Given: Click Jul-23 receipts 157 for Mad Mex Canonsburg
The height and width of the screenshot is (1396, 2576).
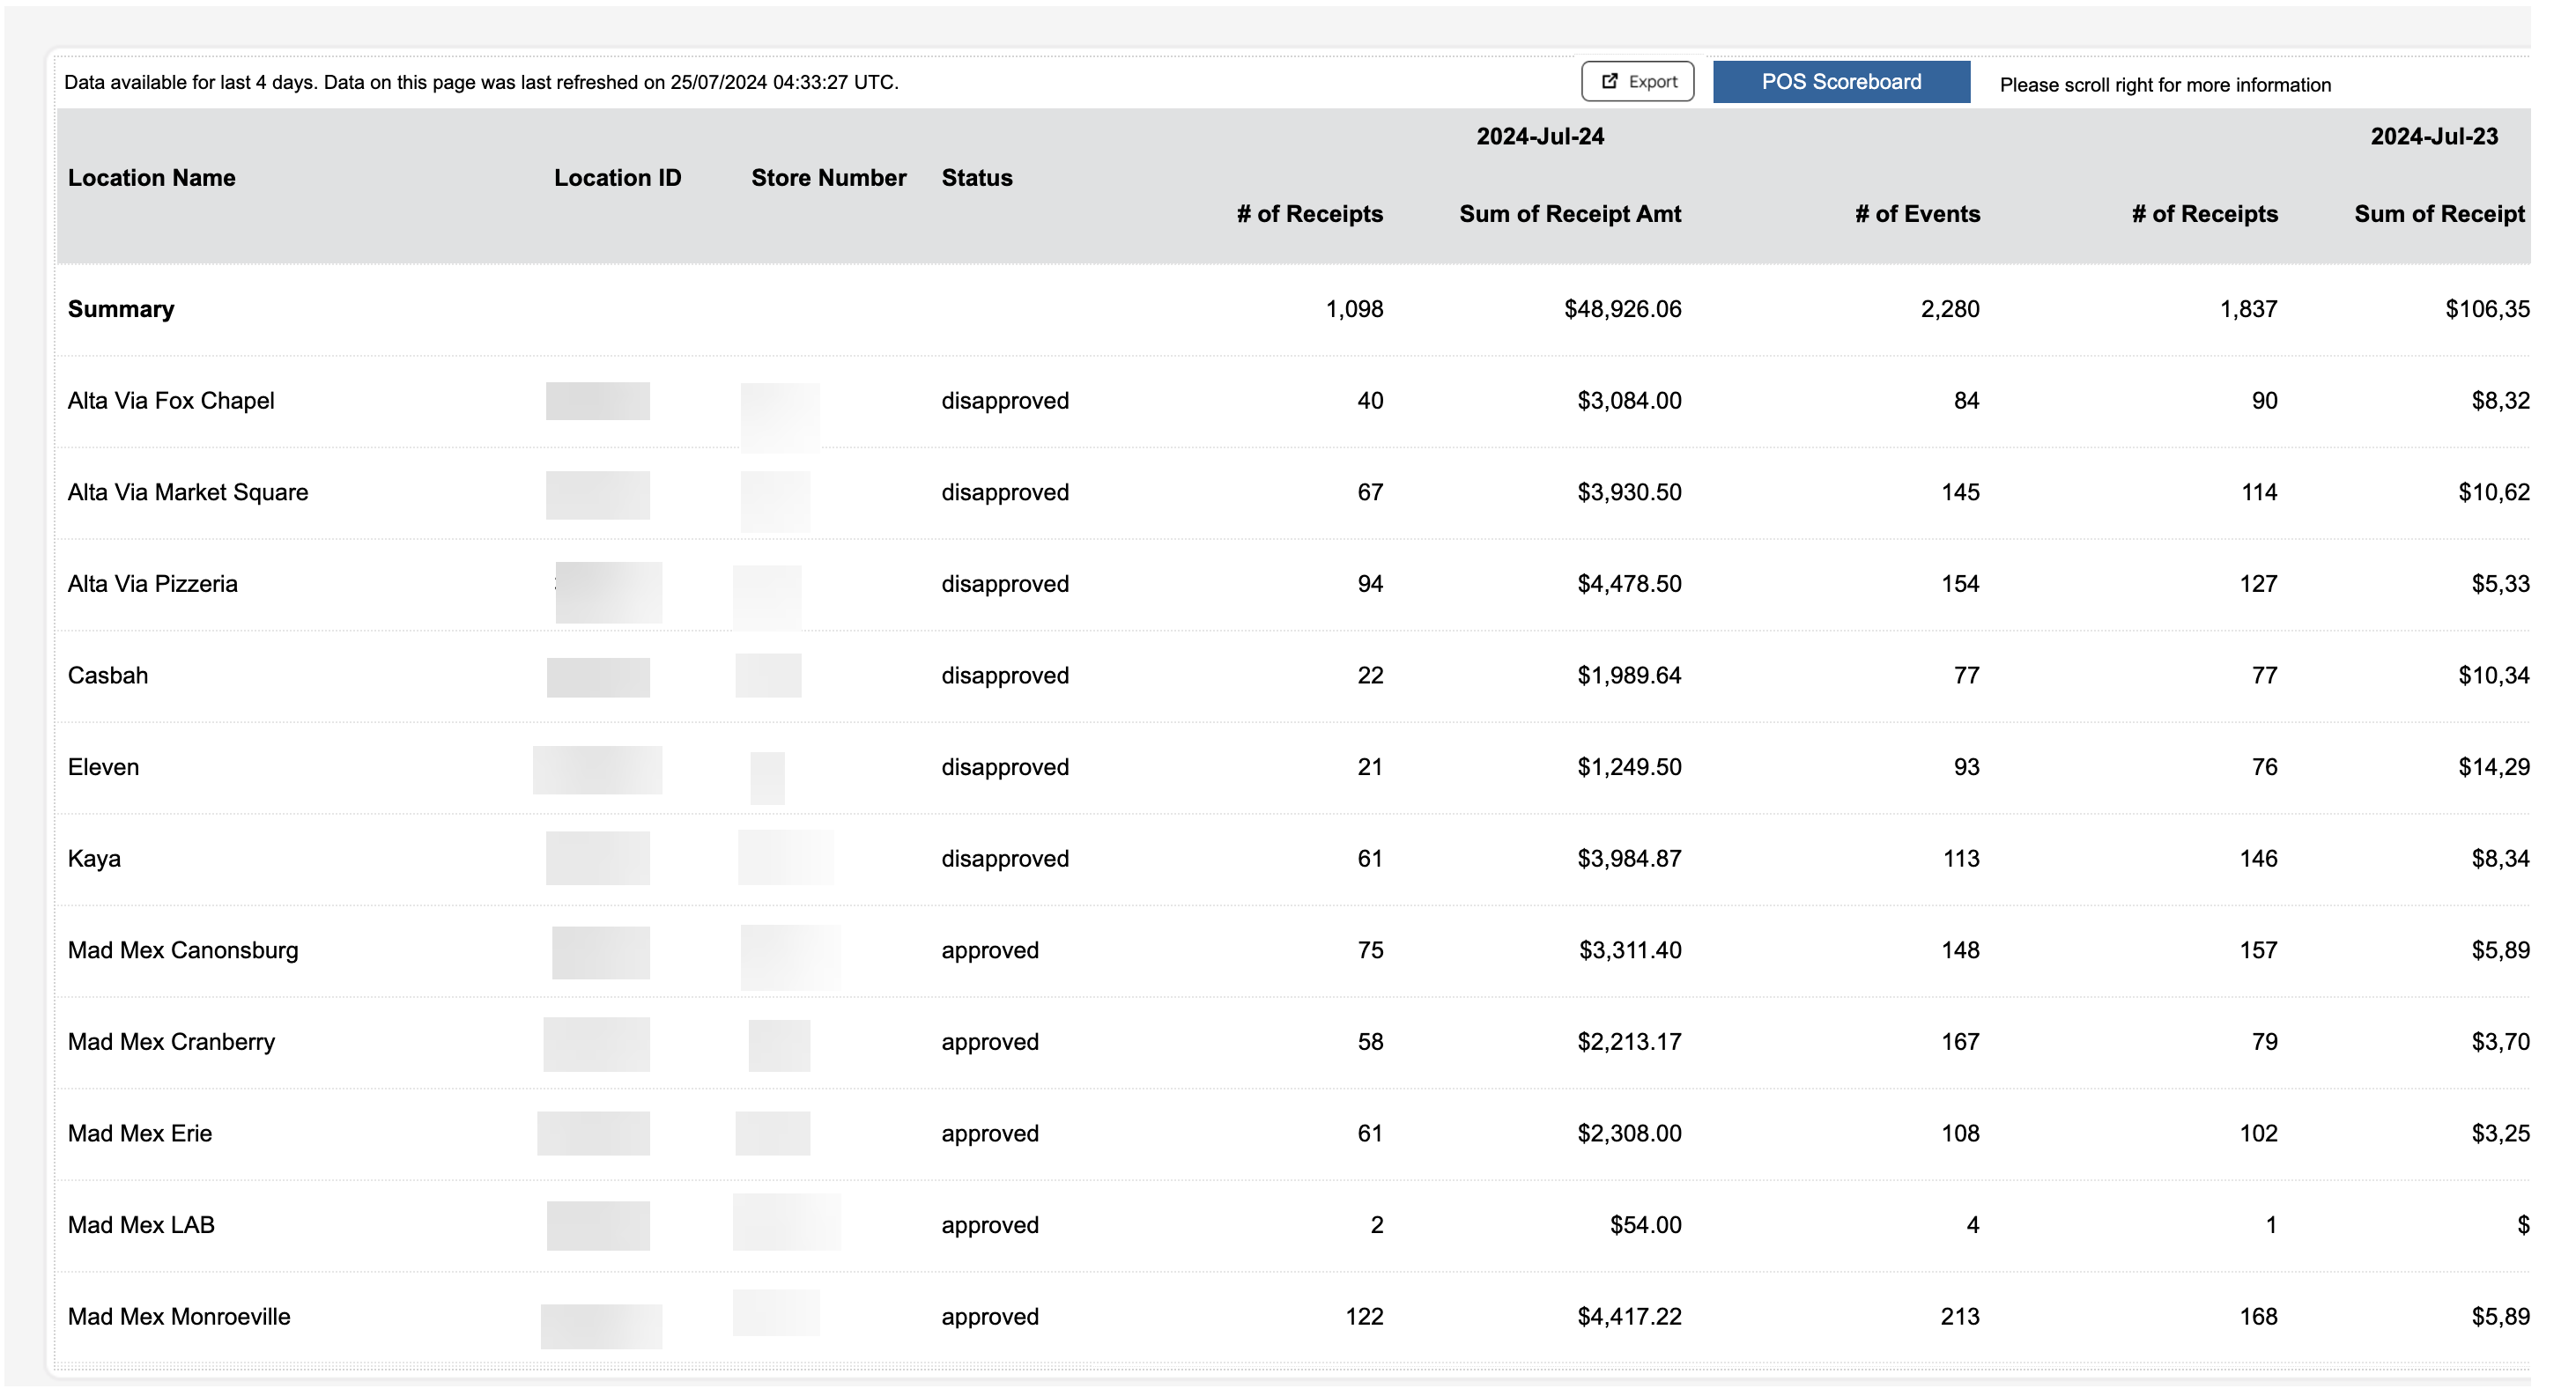Looking at the screenshot, I should (2258, 951).
